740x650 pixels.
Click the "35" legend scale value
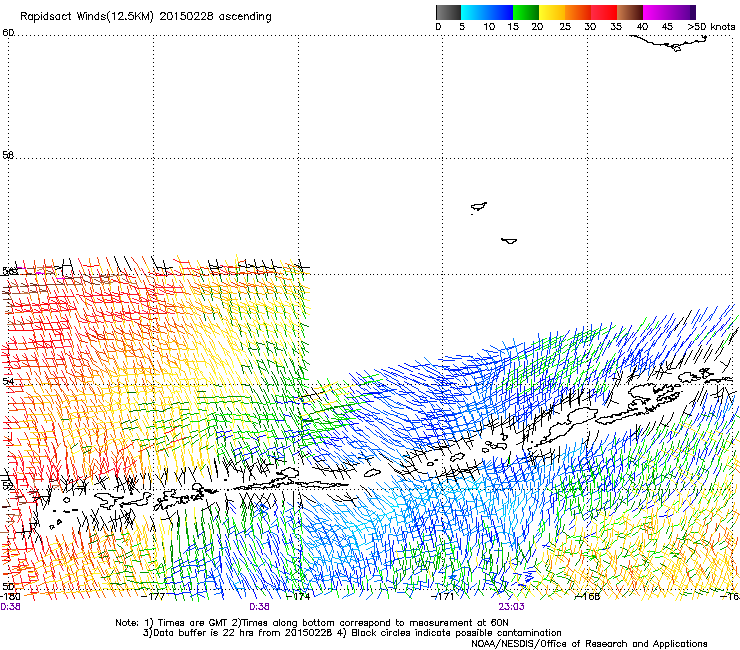[x=616, y=27]
